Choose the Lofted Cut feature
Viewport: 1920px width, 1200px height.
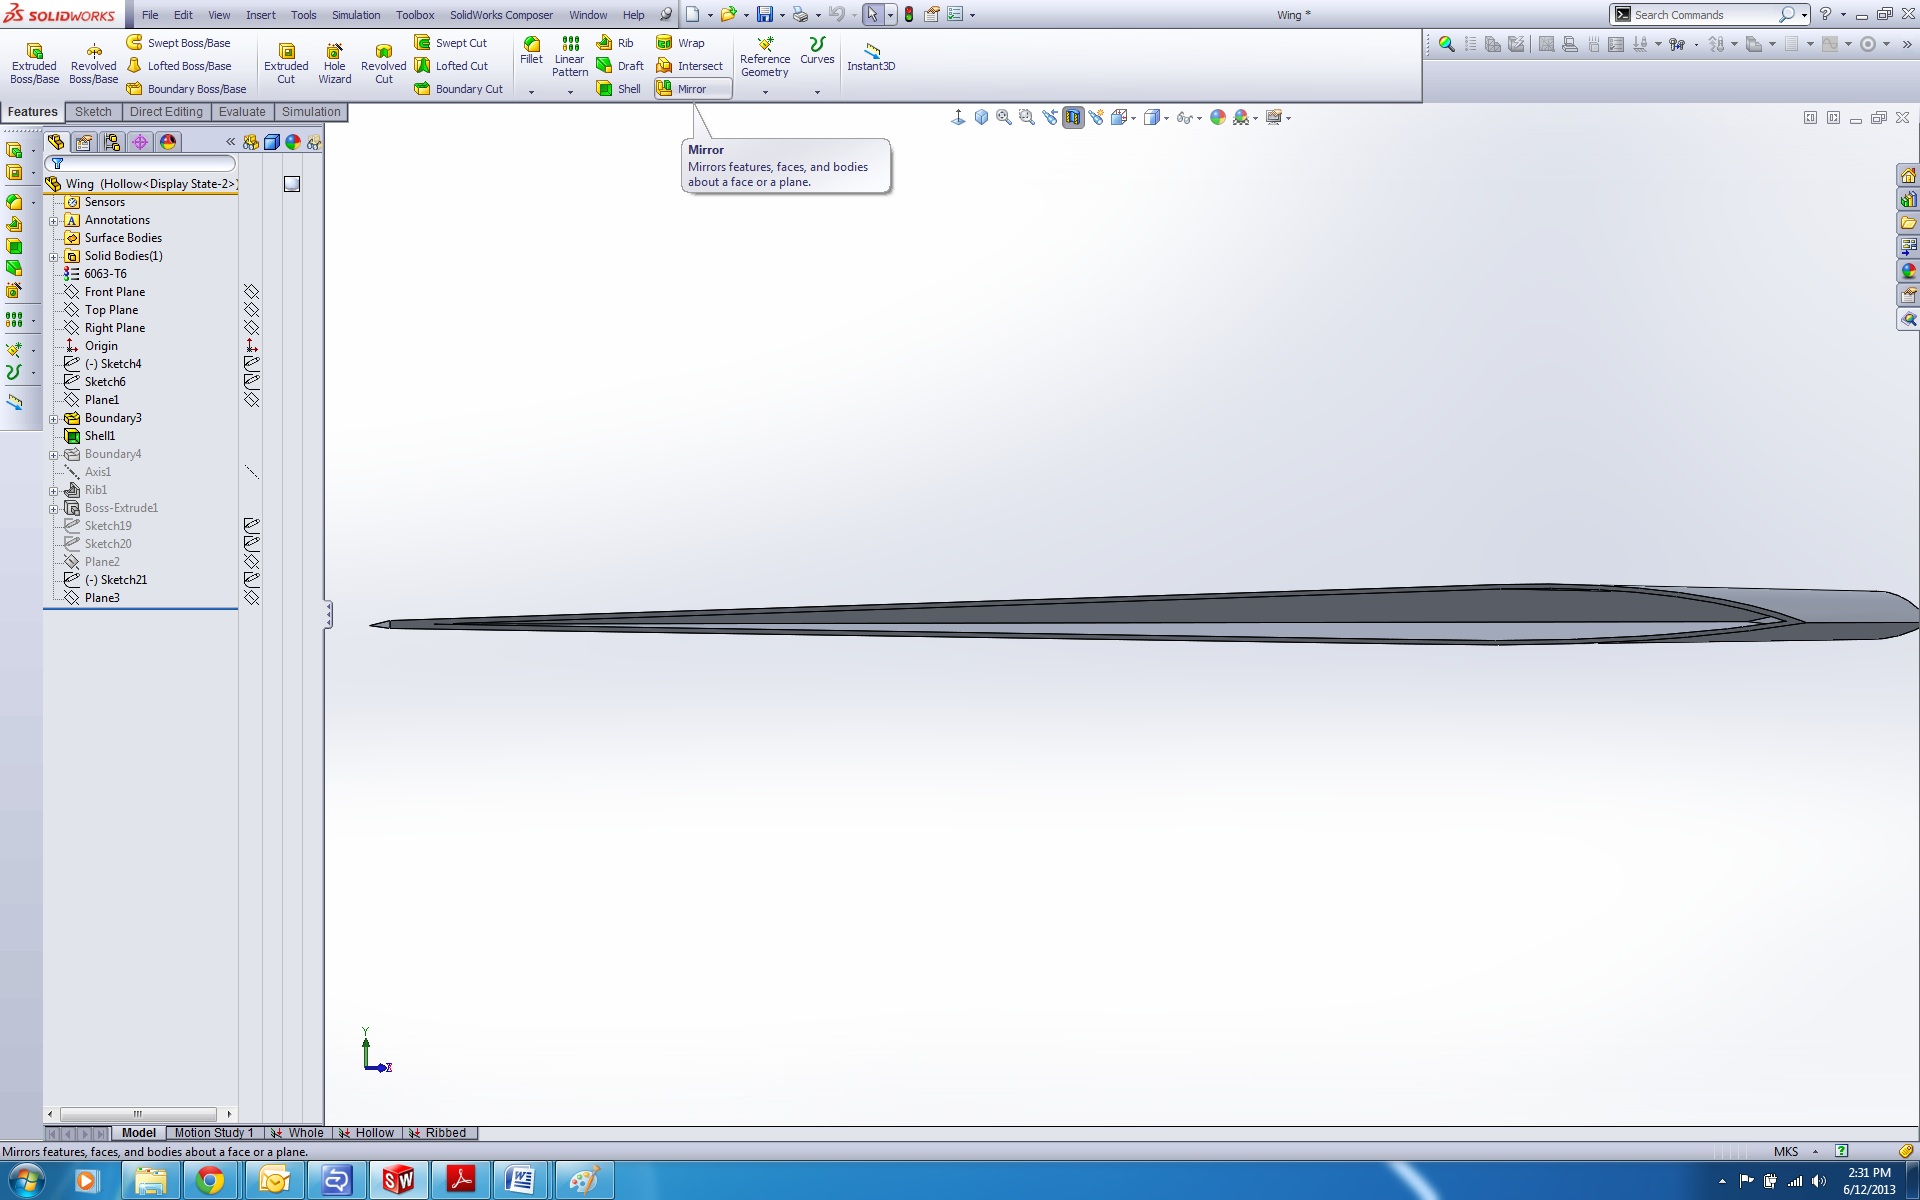pyautogui.click(x=451, y=66)
